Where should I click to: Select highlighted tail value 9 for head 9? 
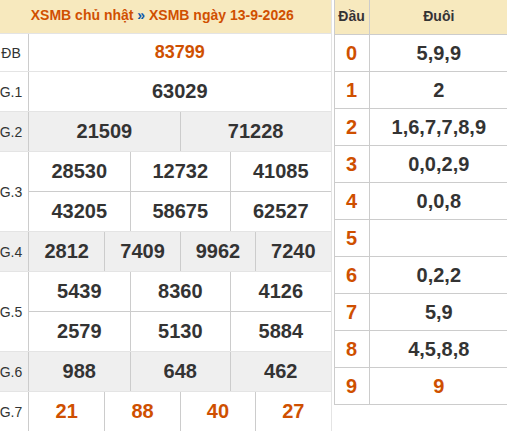click(439, 386)
